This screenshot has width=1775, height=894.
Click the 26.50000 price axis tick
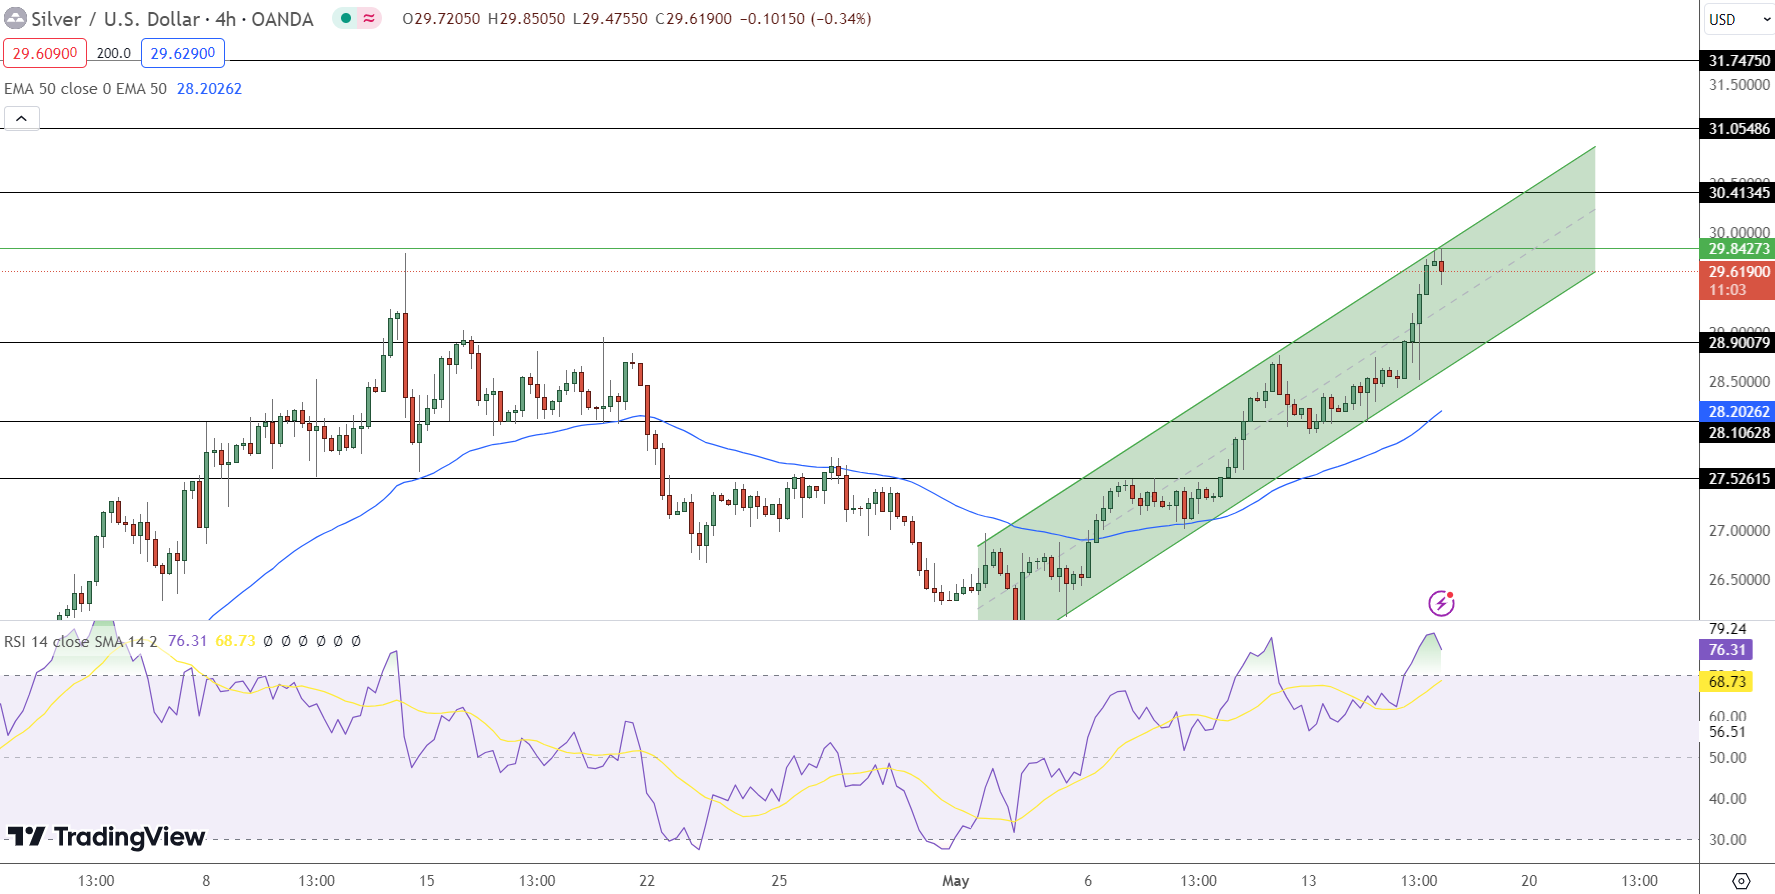coord(1738,580)
